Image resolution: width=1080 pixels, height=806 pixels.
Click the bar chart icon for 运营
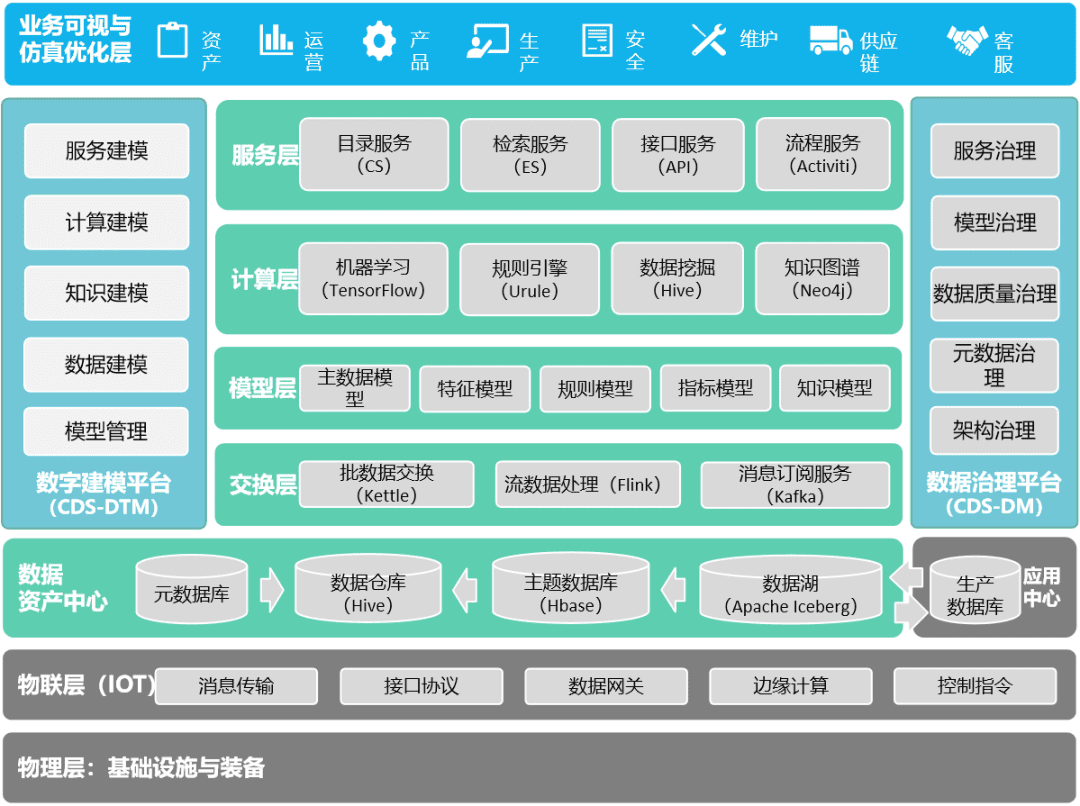point(276,40)
